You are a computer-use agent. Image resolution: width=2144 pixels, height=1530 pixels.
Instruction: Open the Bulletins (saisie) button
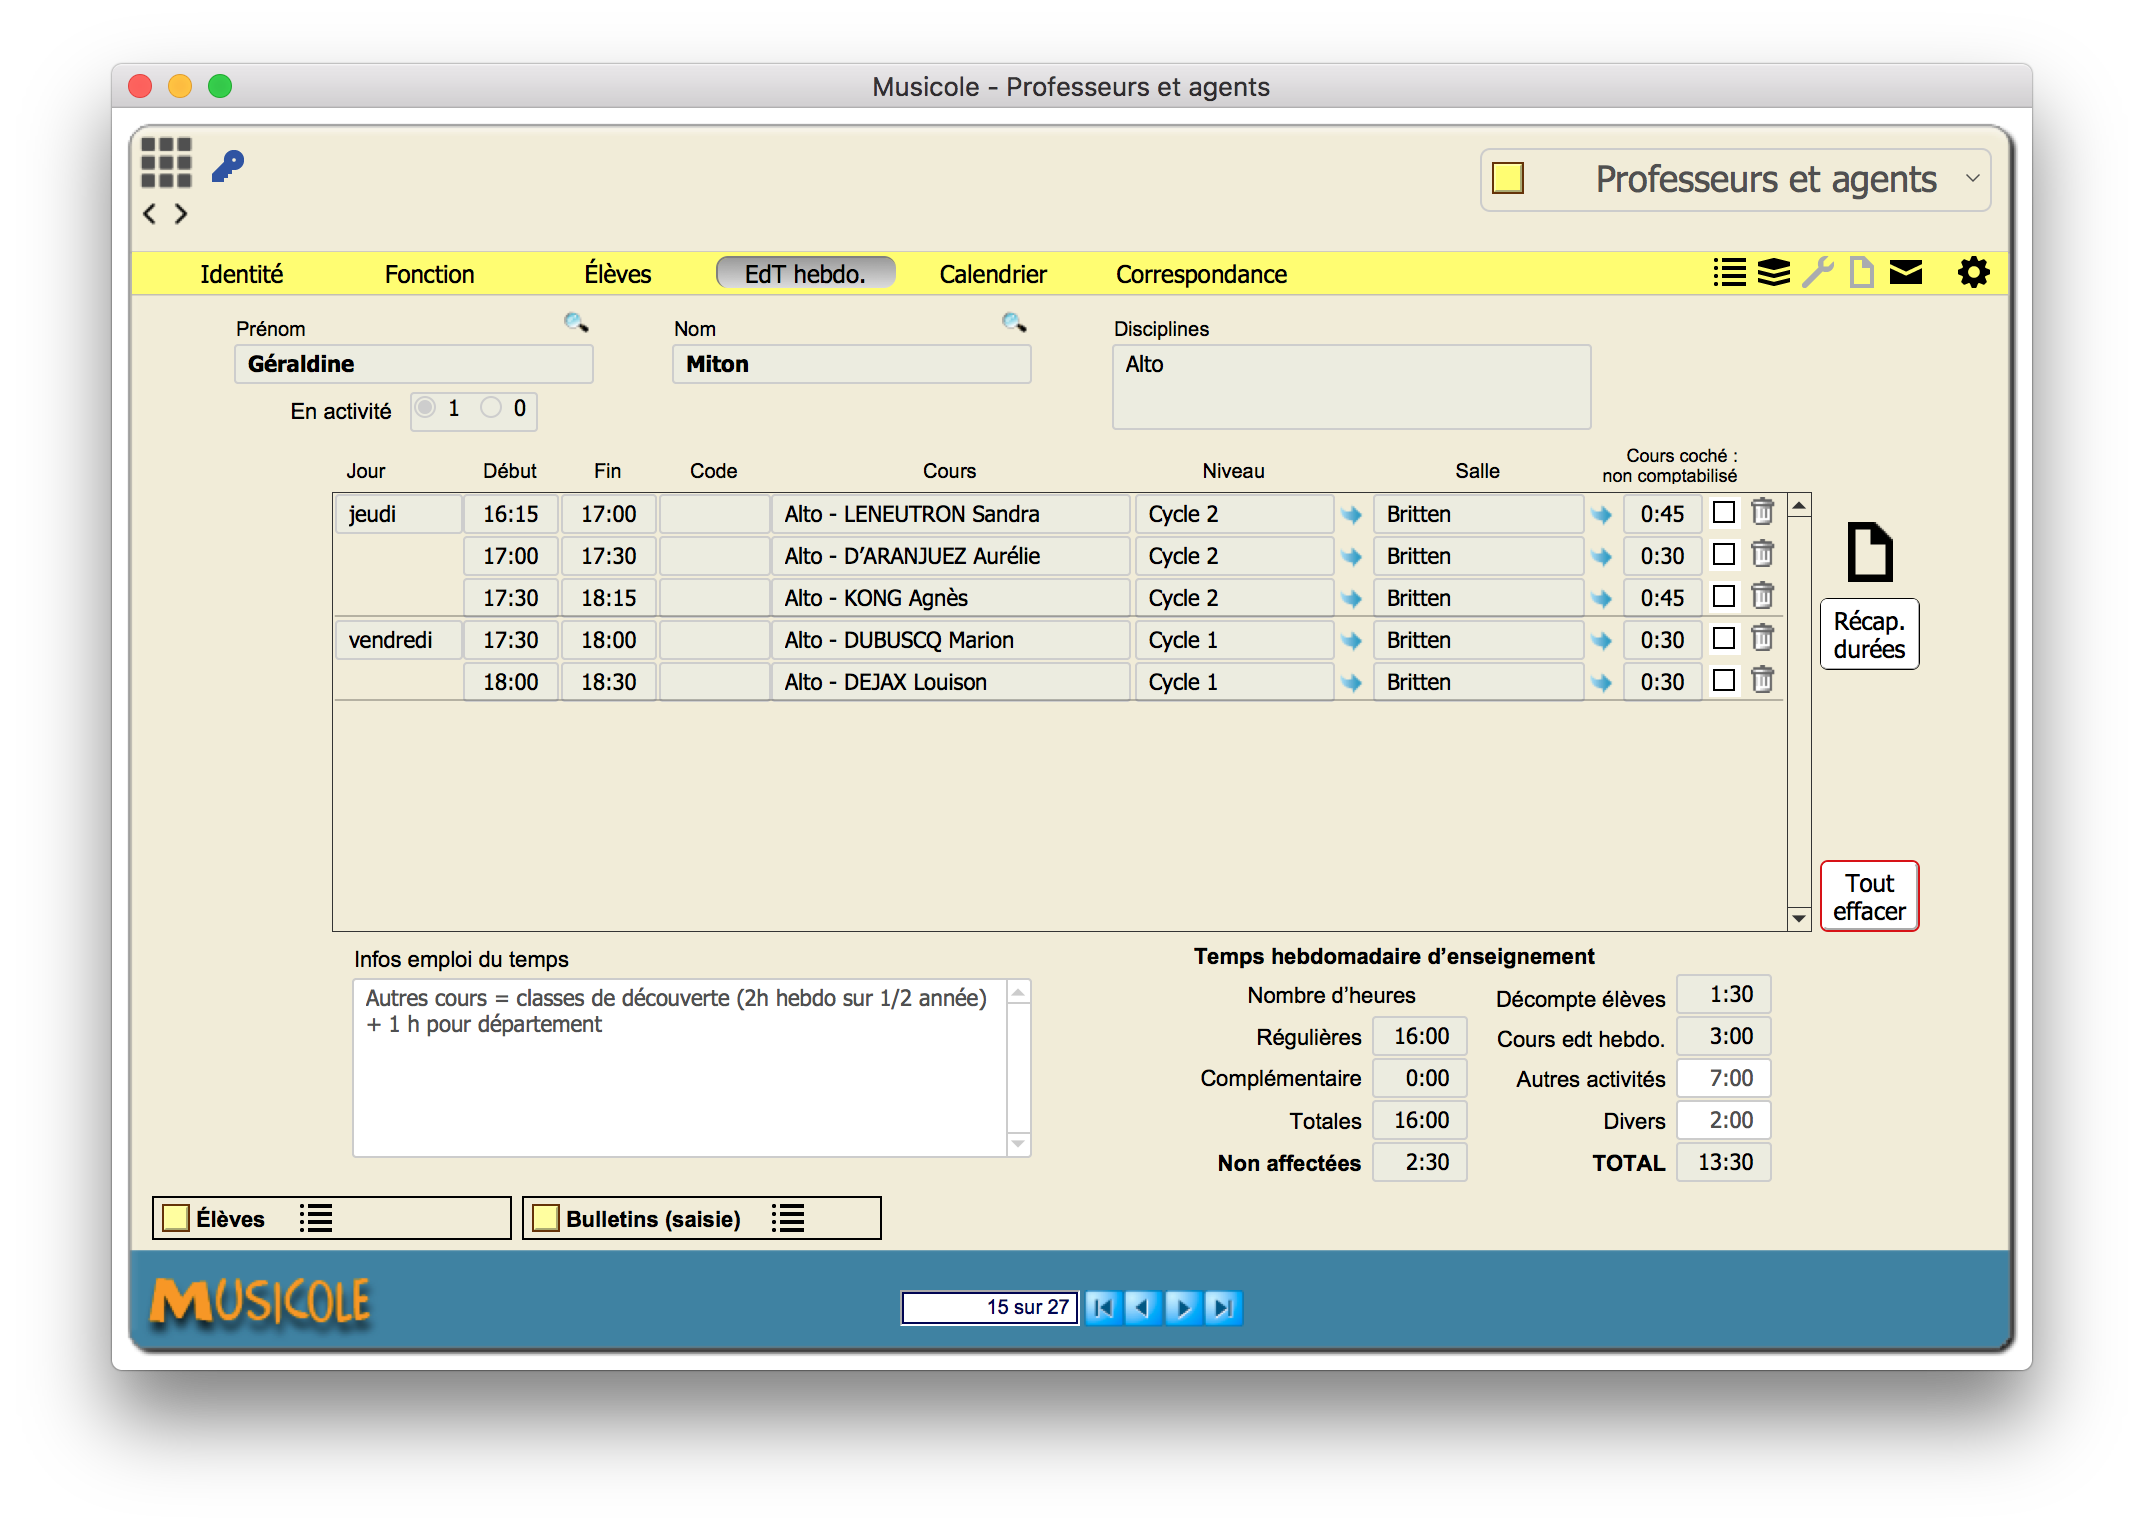(x=701, y=1218)
